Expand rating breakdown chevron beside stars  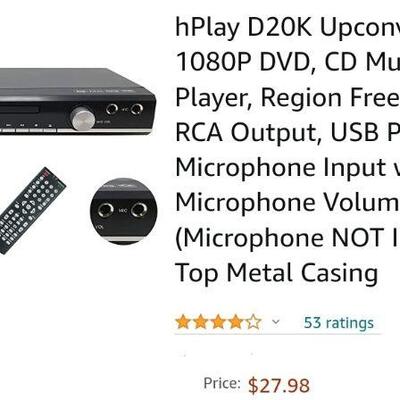[x=276, y=322]
